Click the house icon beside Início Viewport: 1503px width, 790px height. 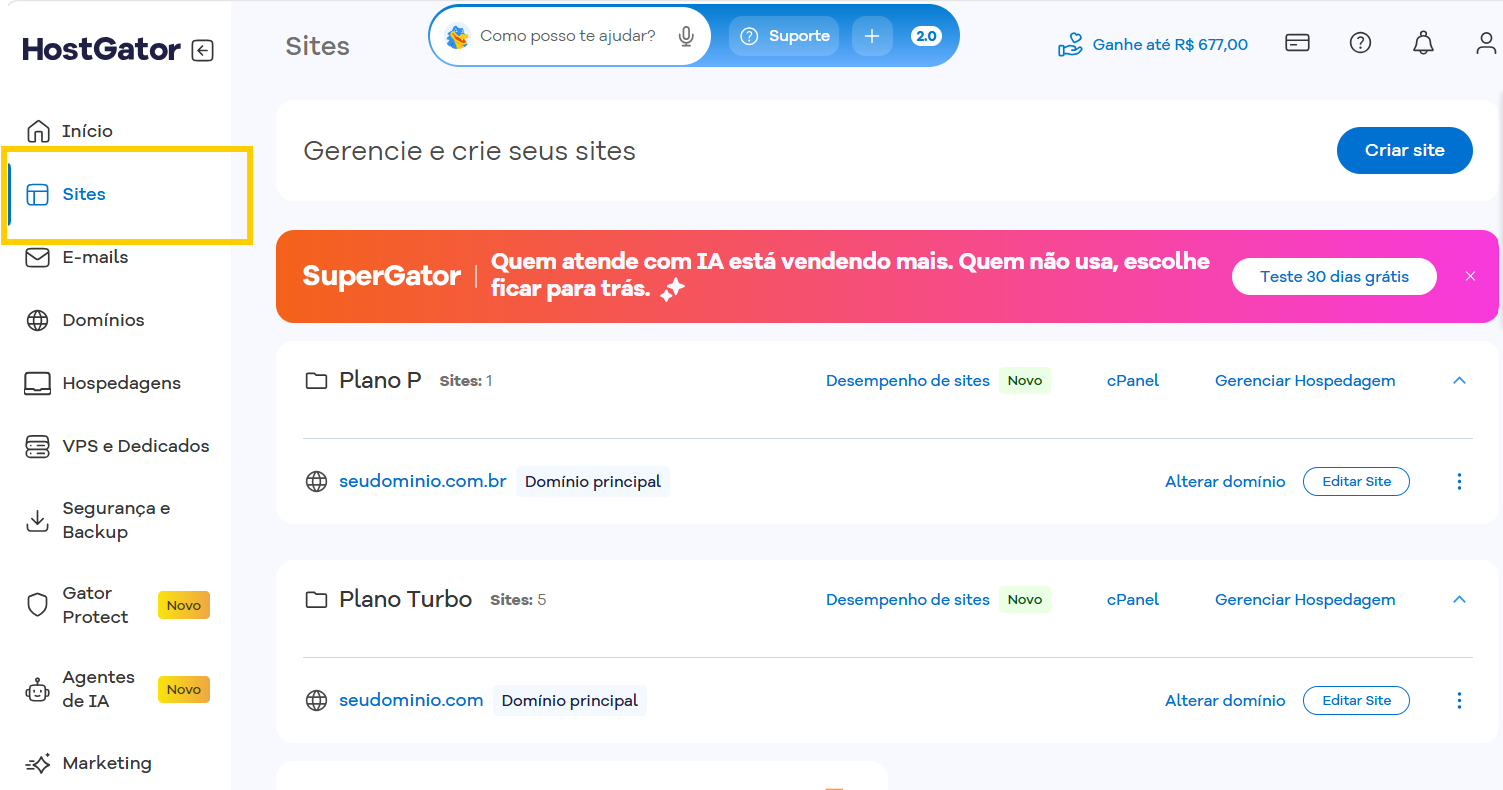pos(38,131)
